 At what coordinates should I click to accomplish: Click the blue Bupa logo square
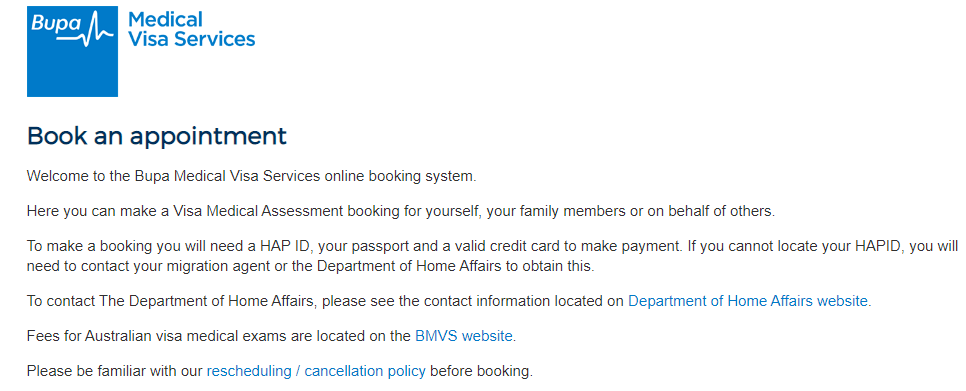point(72,51)
